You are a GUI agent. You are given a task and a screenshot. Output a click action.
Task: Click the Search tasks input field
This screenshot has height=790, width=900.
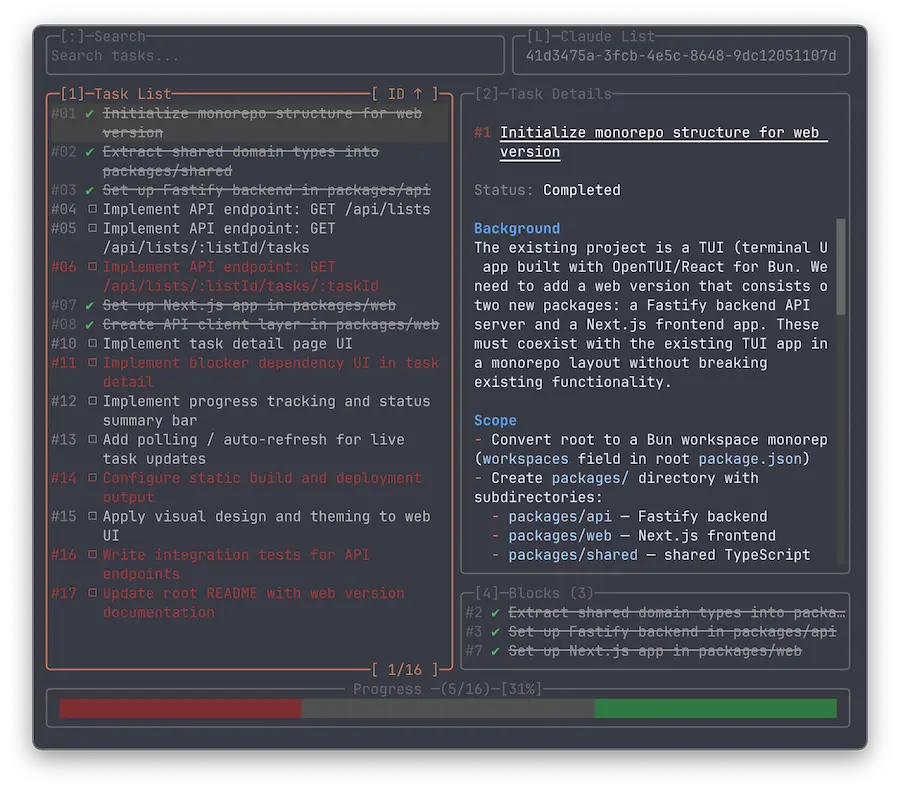(276, 57)
